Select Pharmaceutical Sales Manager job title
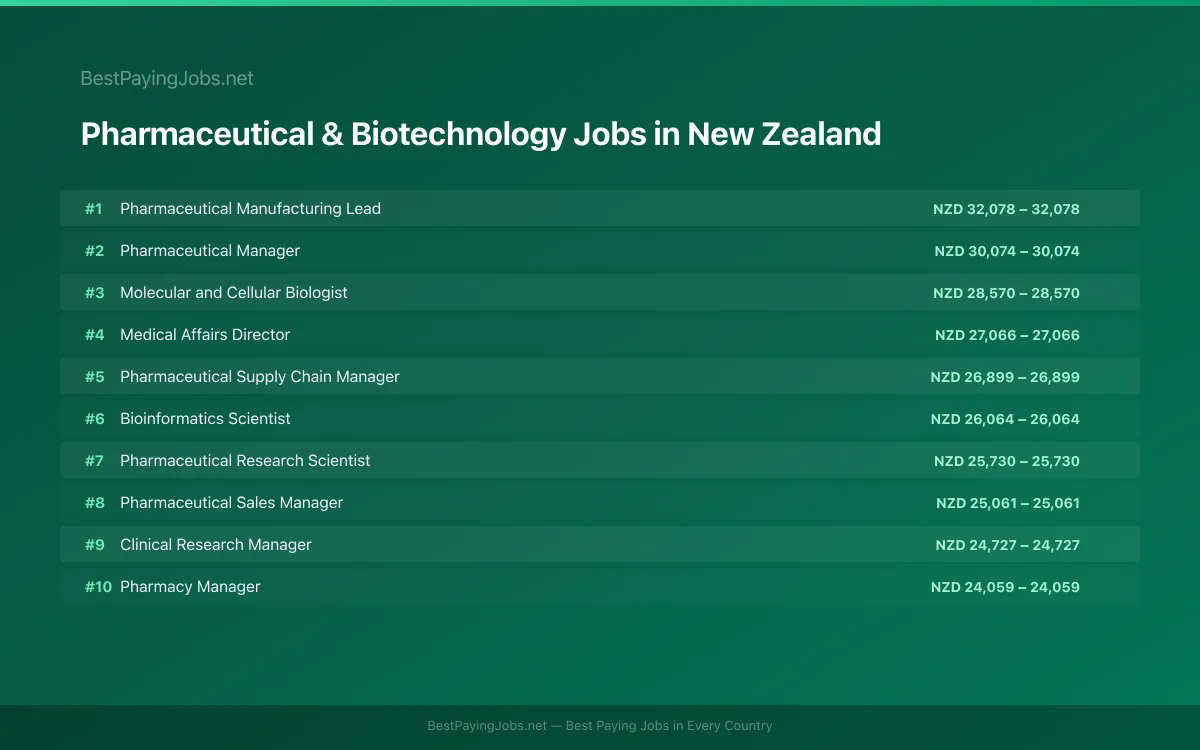Viewport: 1200px width, 750px height. pos(231,503)
